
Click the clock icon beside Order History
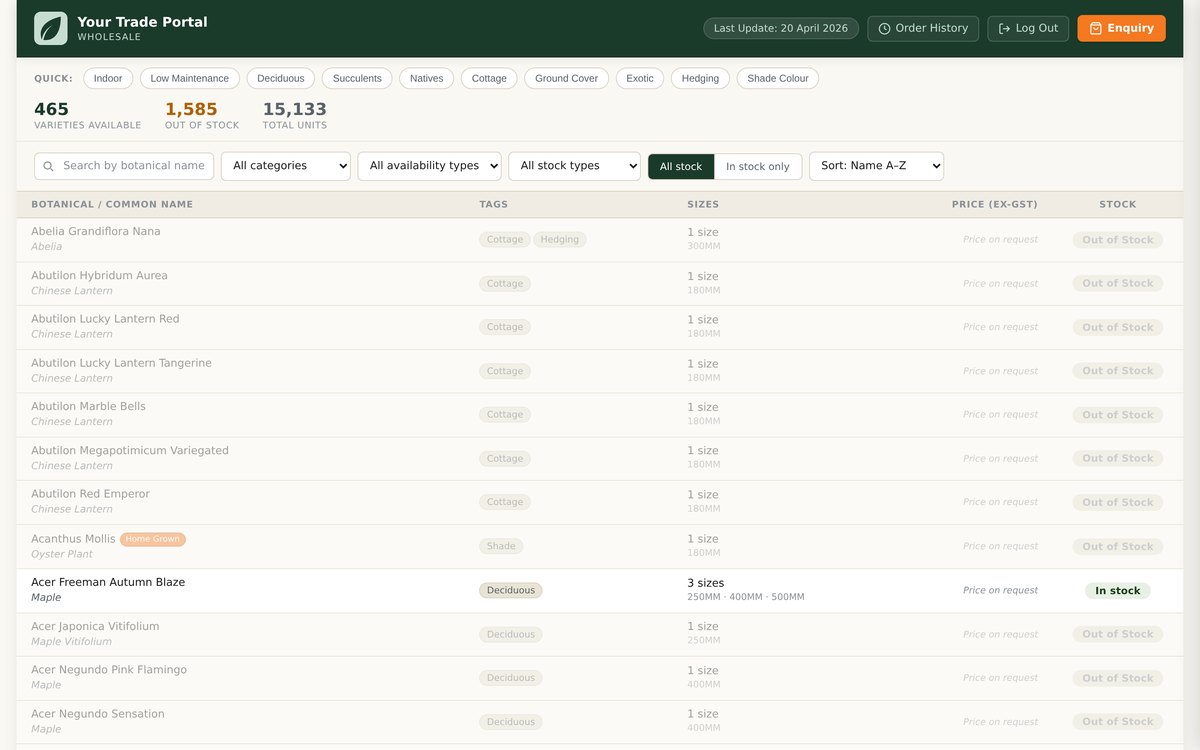882,28
